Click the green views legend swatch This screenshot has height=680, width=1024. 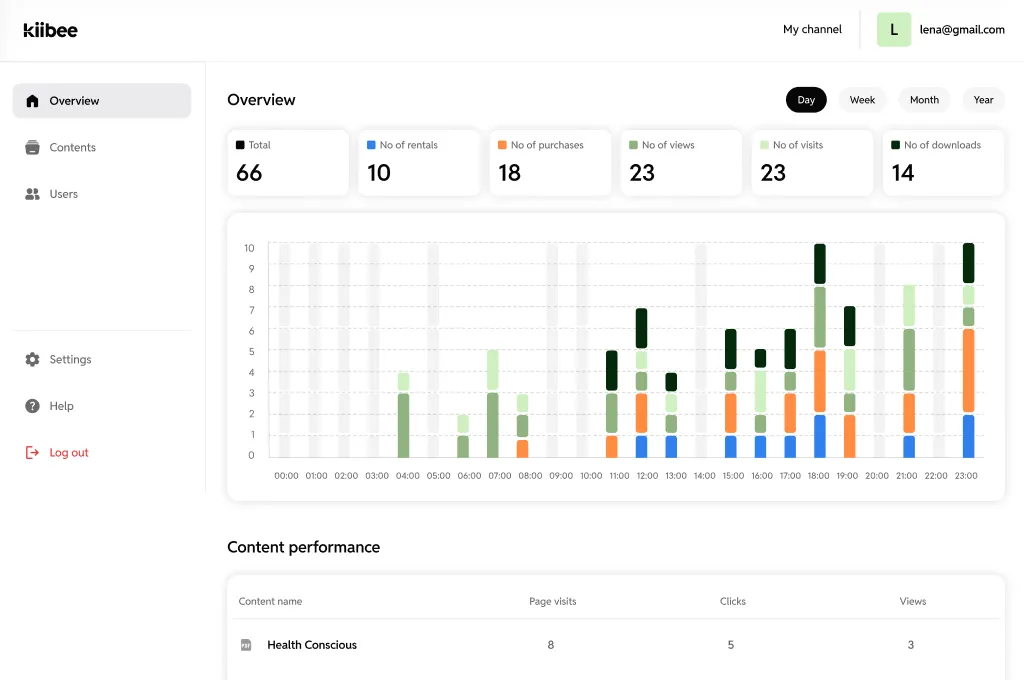[x=633, y=145]
